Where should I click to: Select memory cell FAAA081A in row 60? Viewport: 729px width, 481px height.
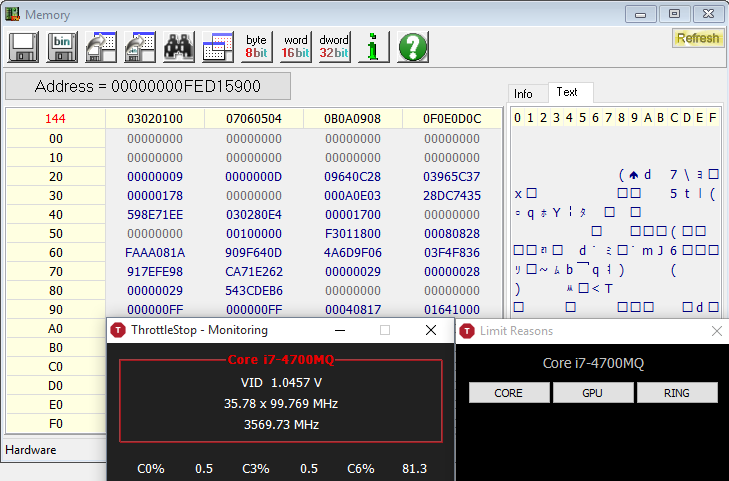coord(154,252)
